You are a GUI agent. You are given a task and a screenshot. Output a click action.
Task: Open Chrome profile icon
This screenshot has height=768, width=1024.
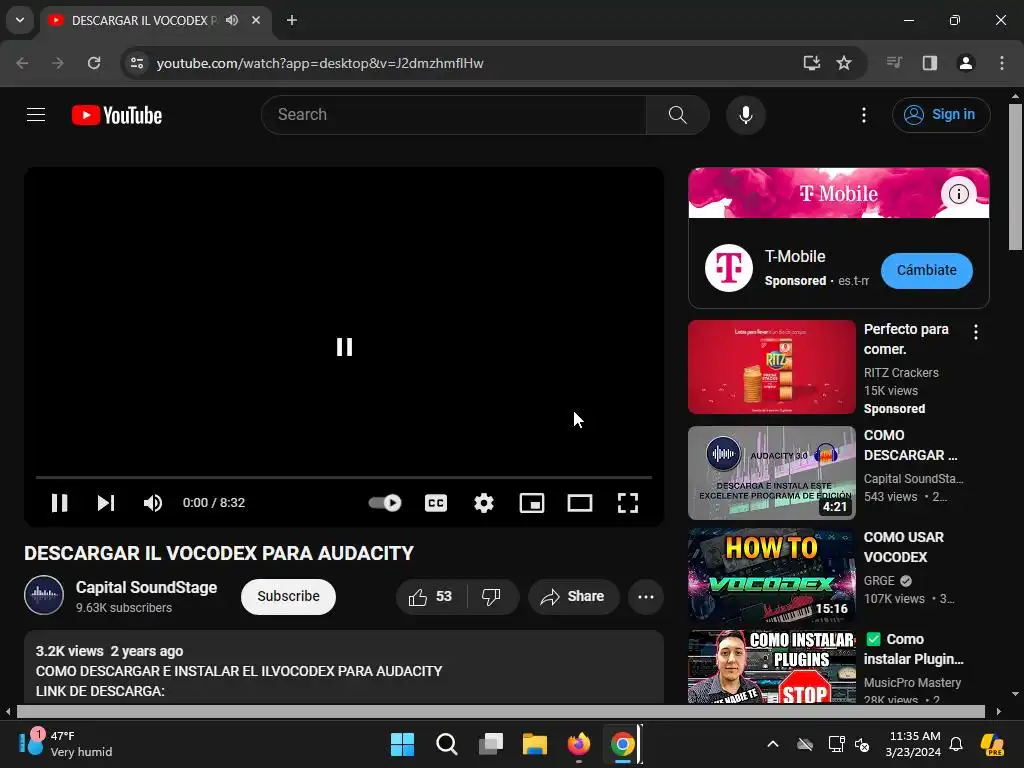pyautogui.click(x=966, y=63)
